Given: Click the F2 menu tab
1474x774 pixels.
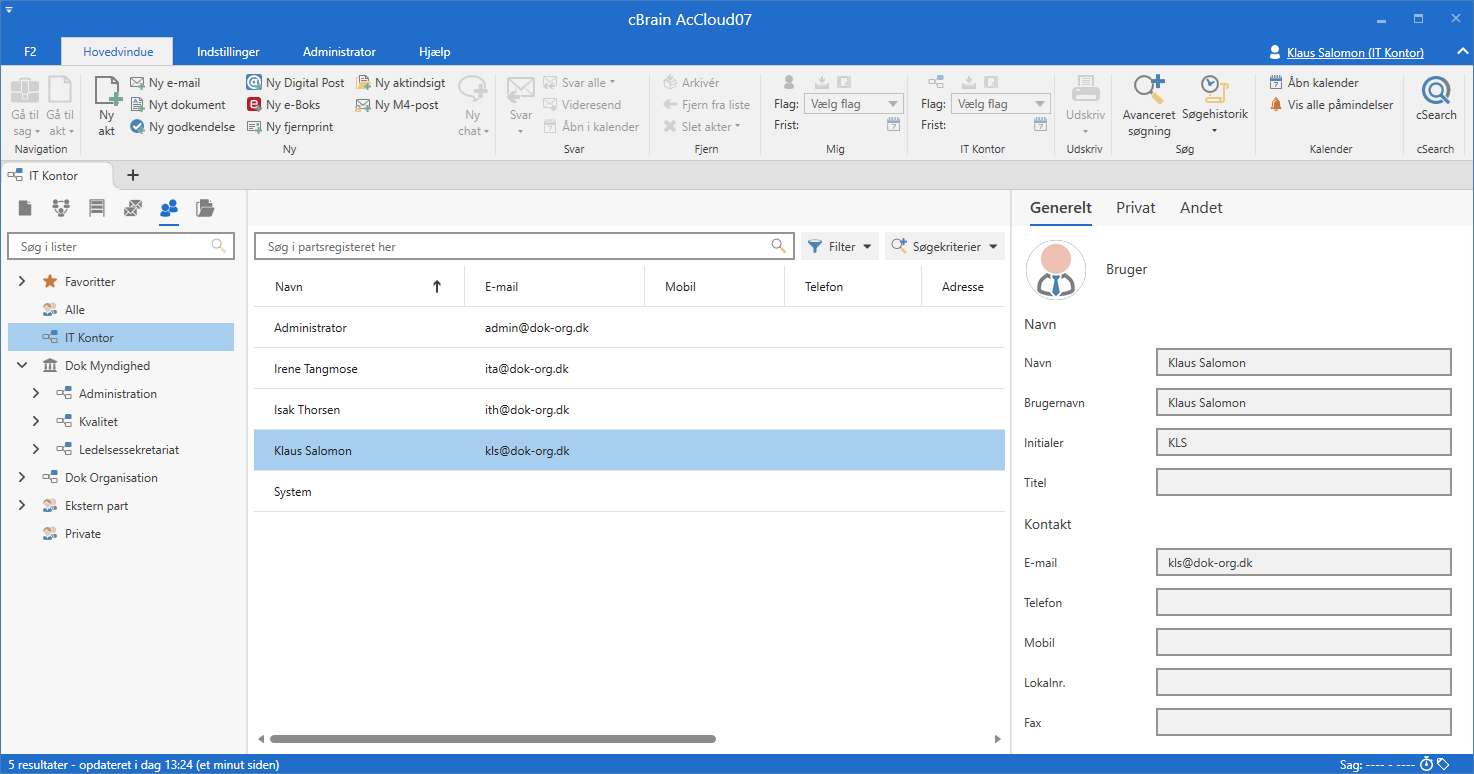Looking at the screenshot, I should click(30, 52).
